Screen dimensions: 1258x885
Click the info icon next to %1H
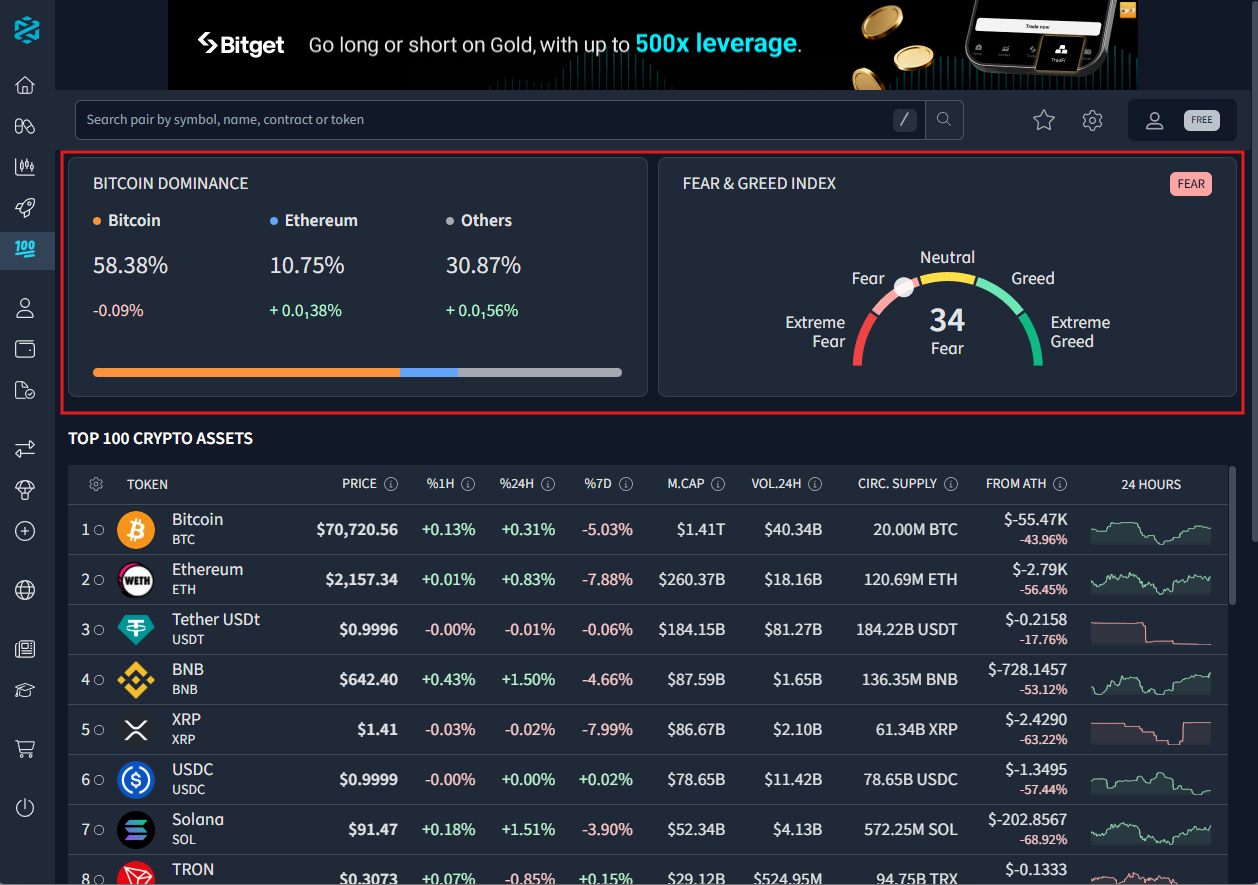click(x=468, y=484)
